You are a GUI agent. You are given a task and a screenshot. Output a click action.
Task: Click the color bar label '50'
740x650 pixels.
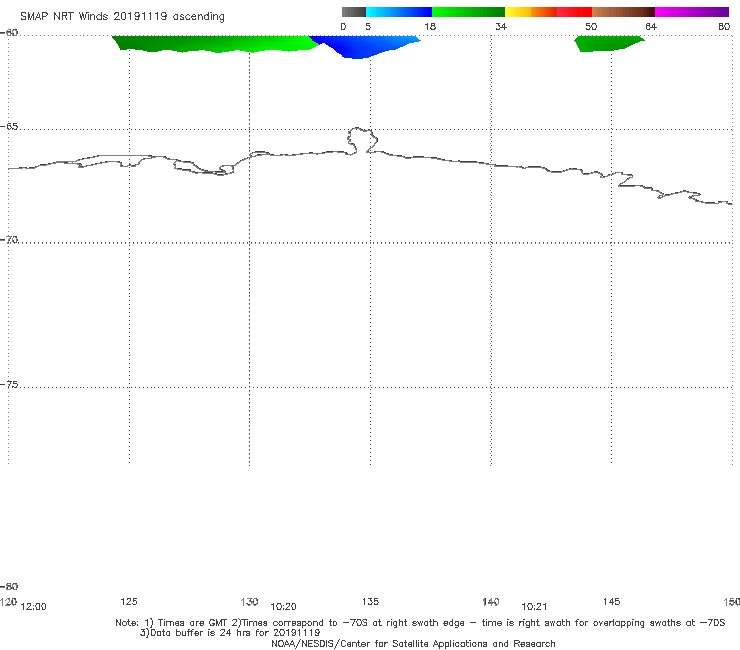tap(591, 26)
